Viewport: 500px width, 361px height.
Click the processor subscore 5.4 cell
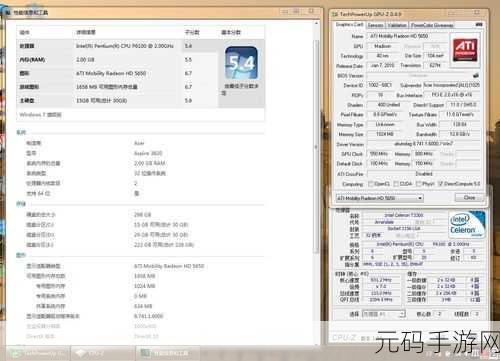pos(188,46)
